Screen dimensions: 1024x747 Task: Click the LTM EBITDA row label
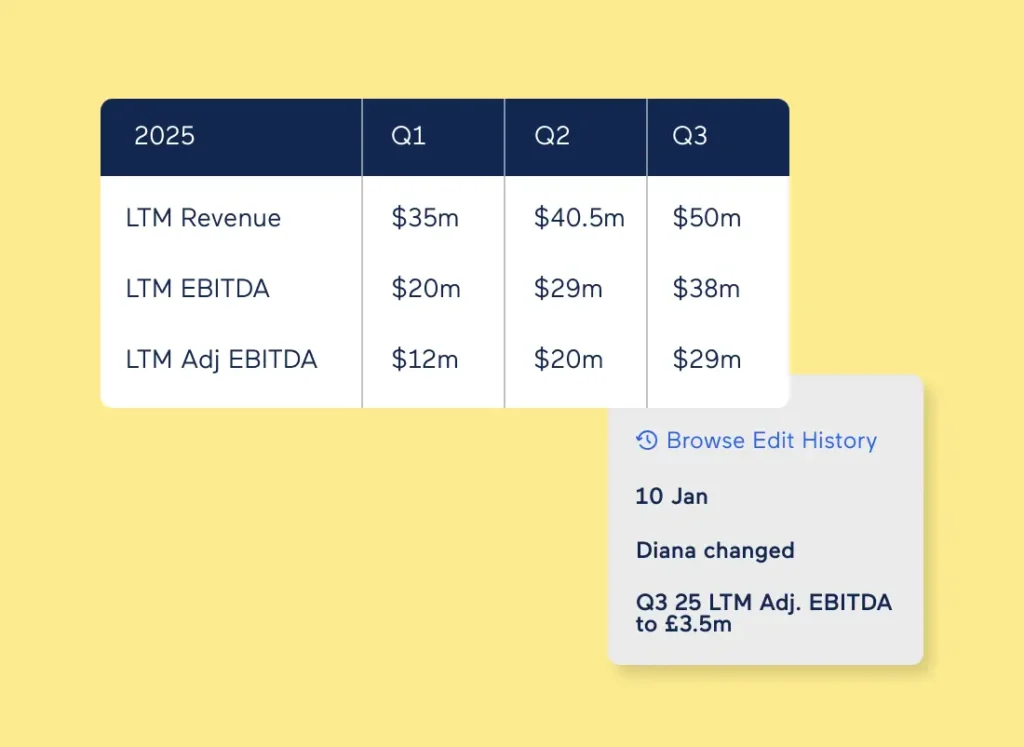(x=198, y=289)
